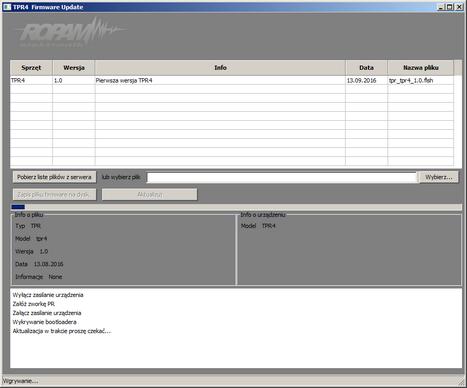Click the 'Nazwa pliku' column header

click(421, 68)
